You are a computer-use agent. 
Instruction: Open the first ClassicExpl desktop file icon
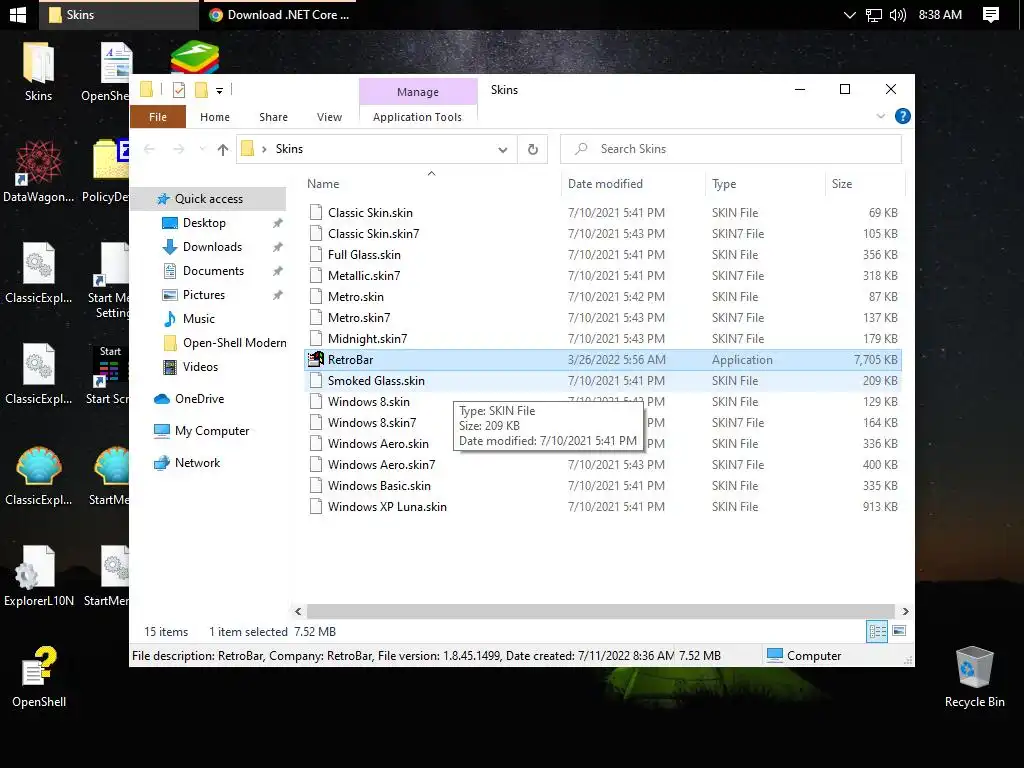[x=39, y=273]
